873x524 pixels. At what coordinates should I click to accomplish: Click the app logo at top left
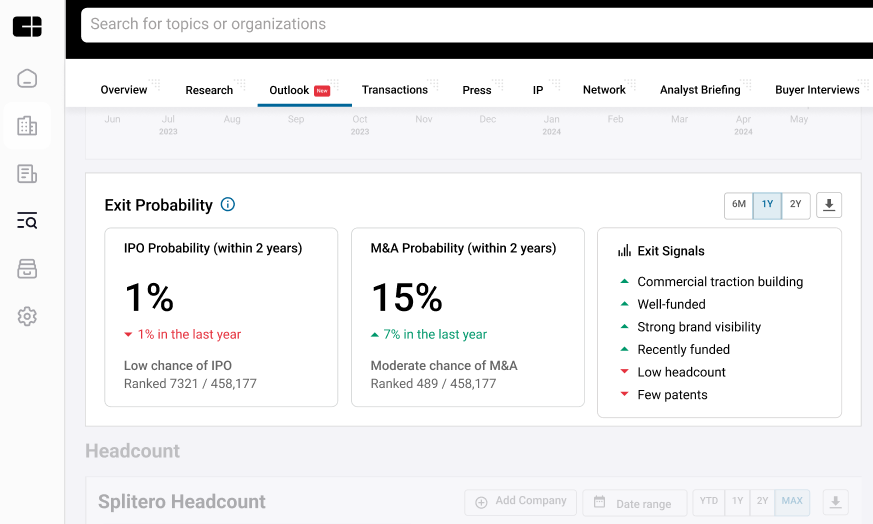(27, 27)
